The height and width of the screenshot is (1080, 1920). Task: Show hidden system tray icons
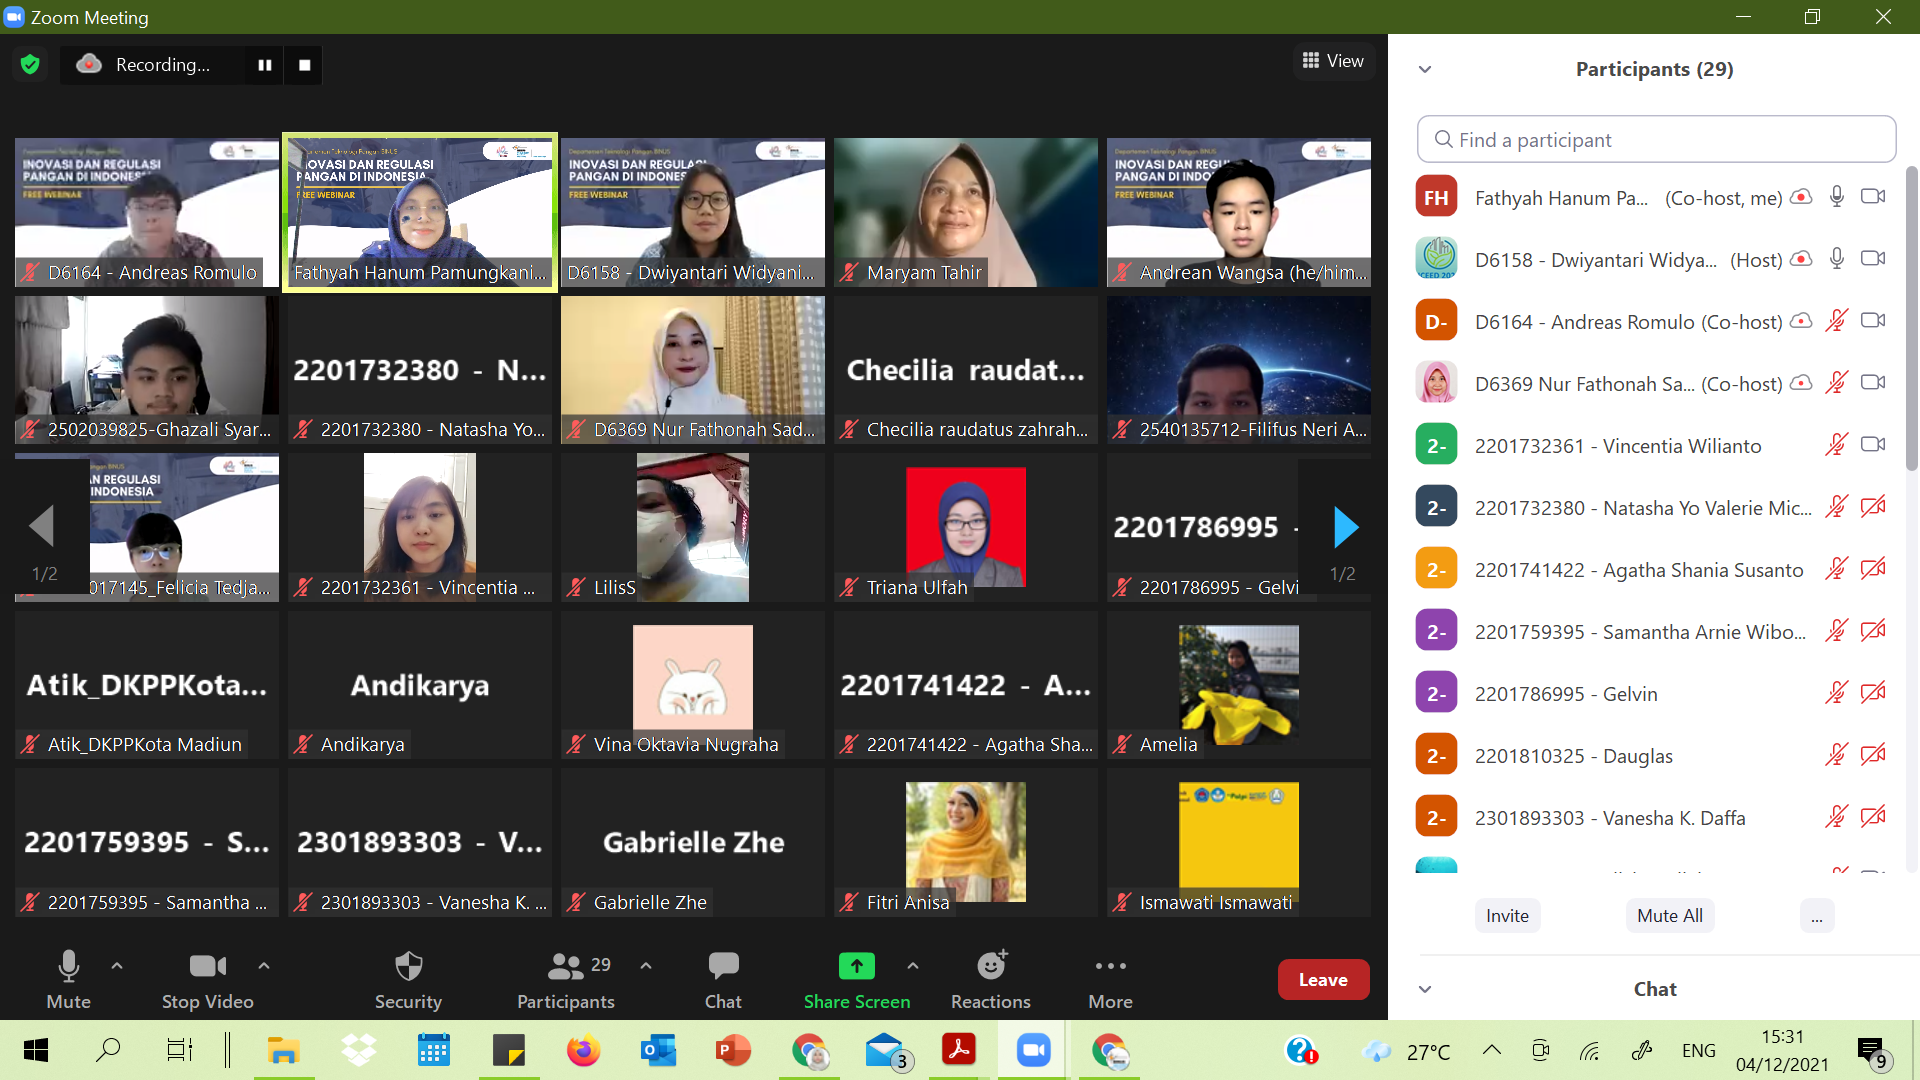[1492, 1050]
